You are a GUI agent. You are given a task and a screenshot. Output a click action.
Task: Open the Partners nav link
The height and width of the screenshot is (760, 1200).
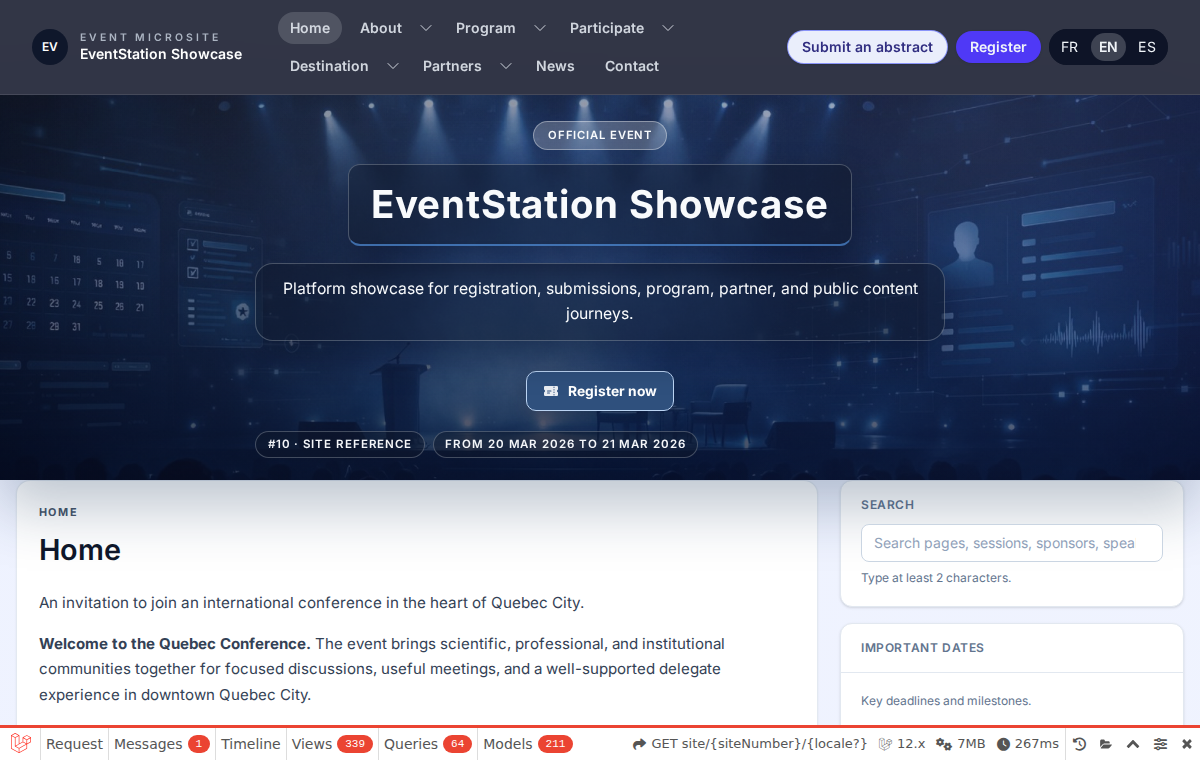pyautogui.click(x=452, y=66)
